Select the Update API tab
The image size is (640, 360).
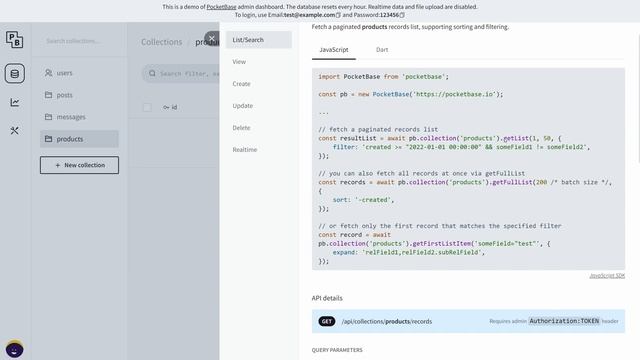coord(259,106)
